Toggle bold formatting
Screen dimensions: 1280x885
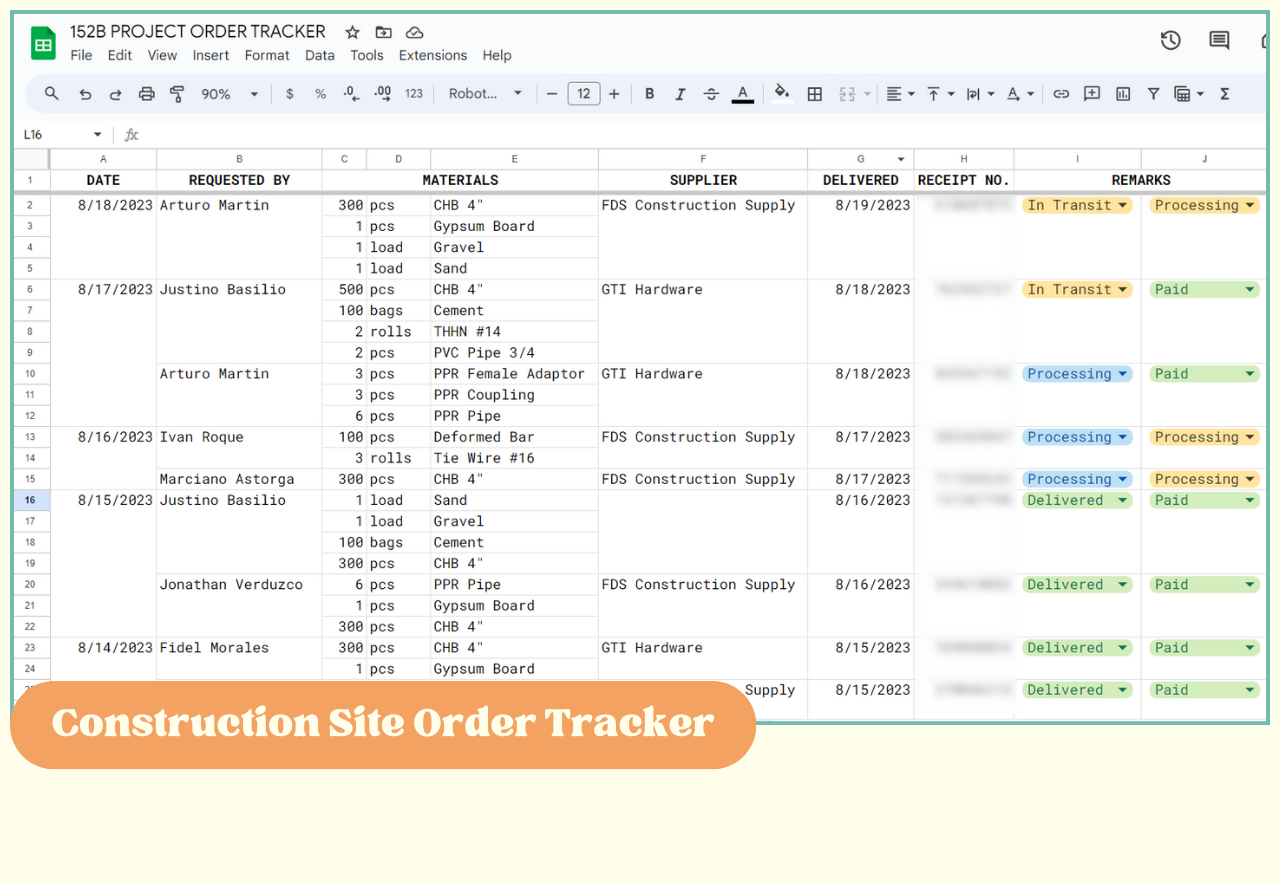pyautogui.click(x=649, y=94)
